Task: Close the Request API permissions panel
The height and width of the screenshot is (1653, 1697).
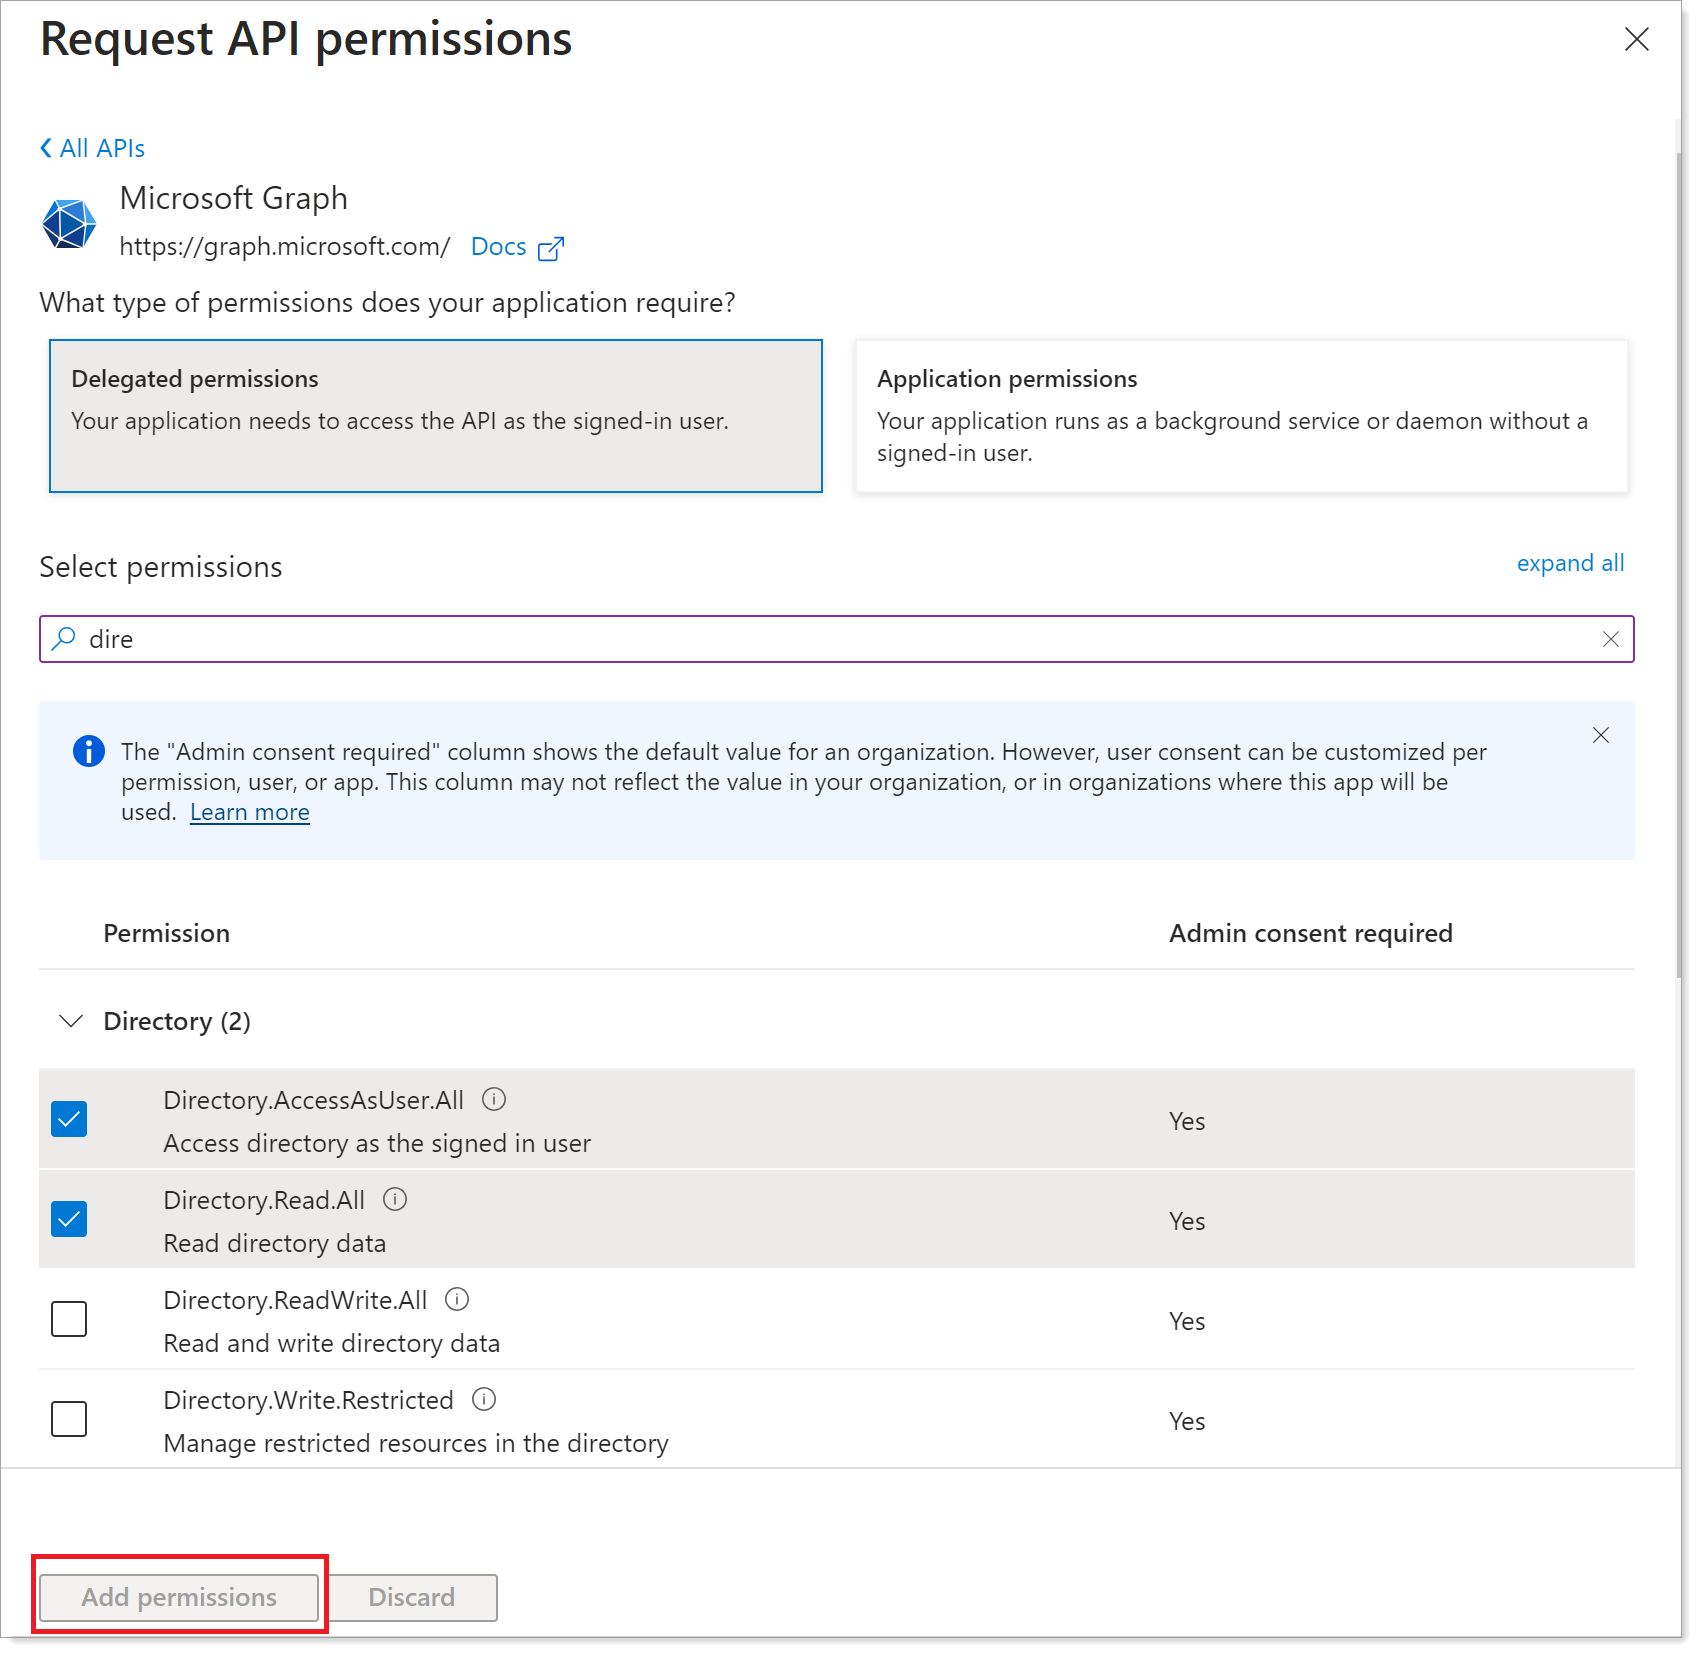Action: (1636, 39)
